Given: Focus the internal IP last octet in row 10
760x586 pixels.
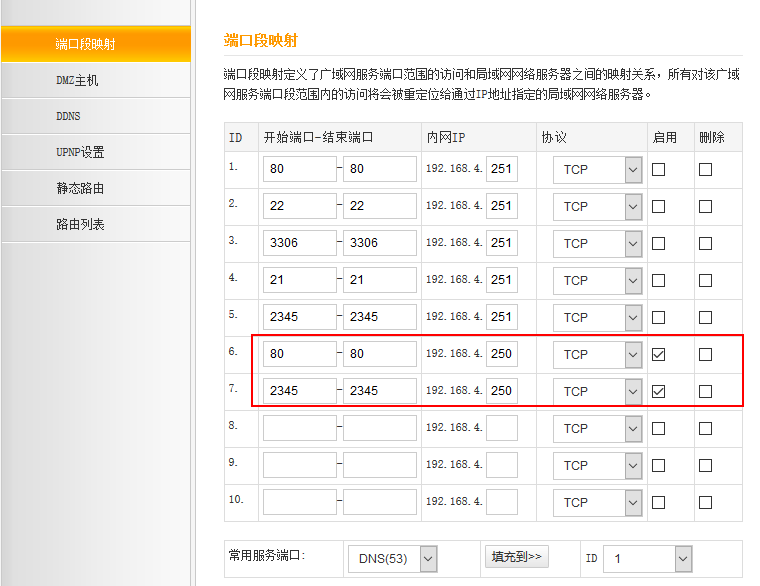Looking at the screenshot, I should point(502,502).
